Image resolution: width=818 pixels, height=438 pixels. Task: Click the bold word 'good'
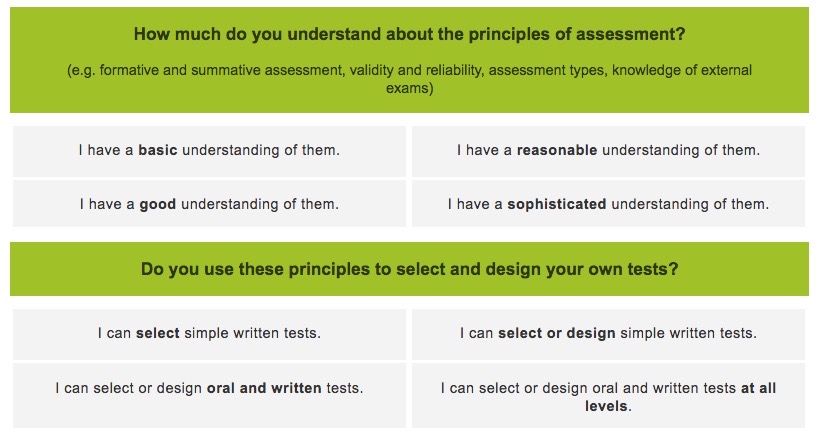(x=158, y=204)
